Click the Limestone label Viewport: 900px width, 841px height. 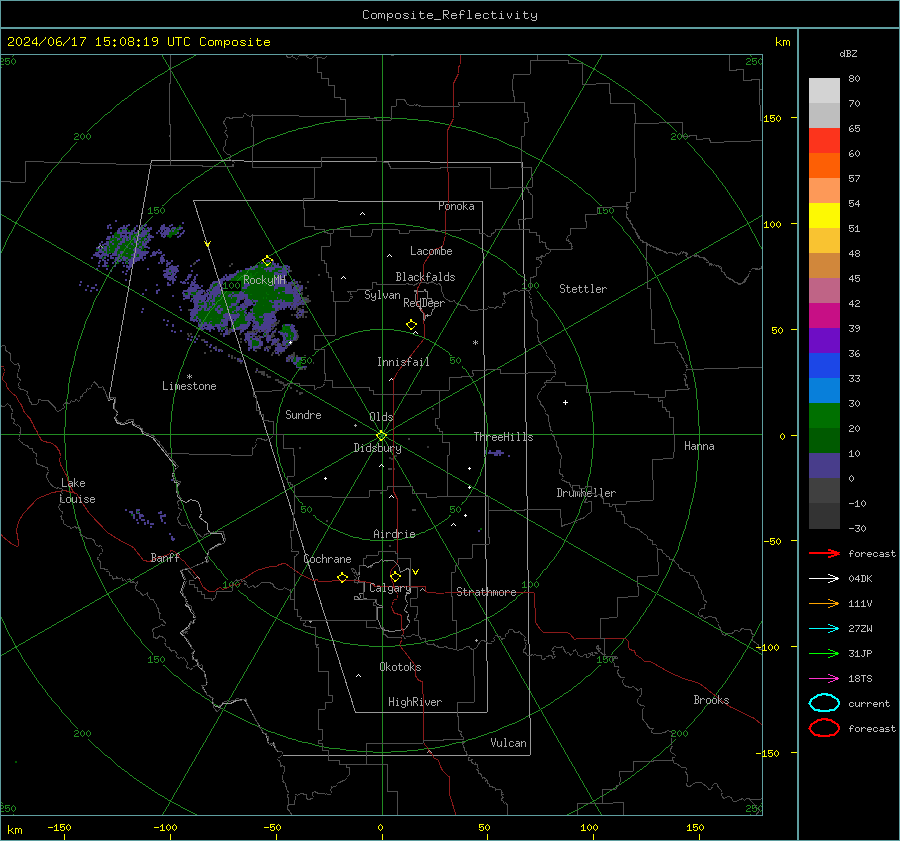click(189, 386)
